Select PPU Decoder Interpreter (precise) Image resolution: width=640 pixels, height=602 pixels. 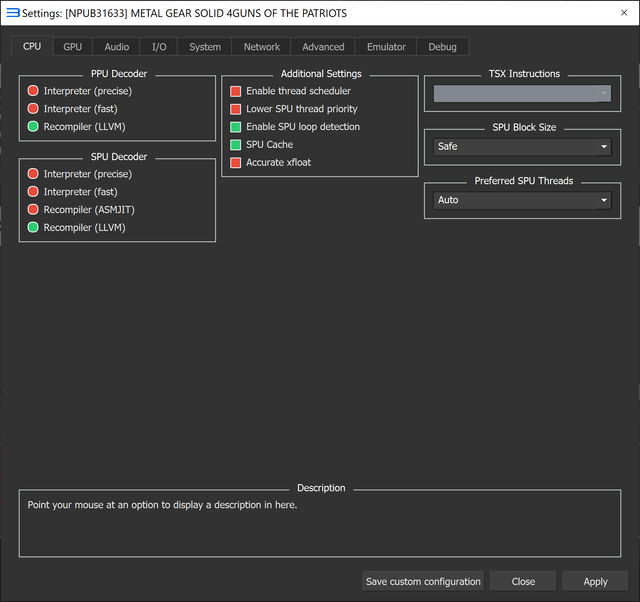[80, 91]
